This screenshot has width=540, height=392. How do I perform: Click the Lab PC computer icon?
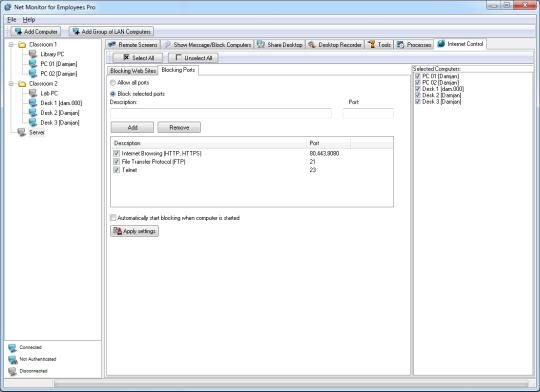pos(33,93)
